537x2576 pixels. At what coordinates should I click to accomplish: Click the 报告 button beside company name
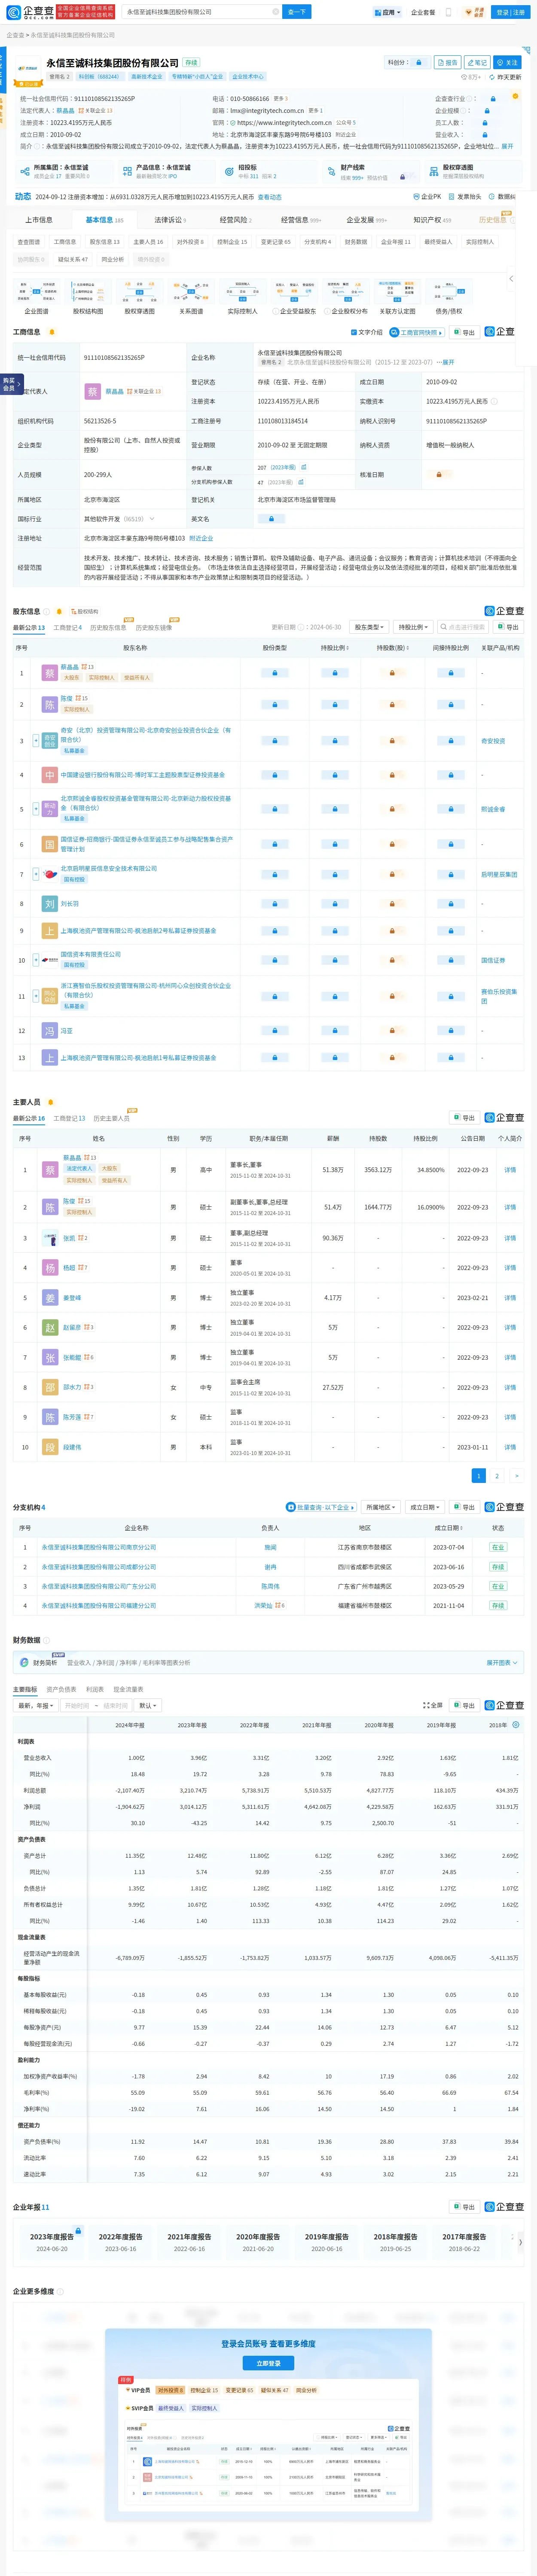tap(447, 62)
